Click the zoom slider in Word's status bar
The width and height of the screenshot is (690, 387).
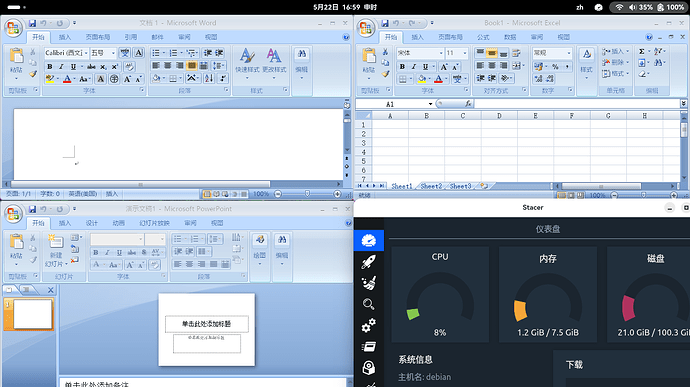click(308, 194)
